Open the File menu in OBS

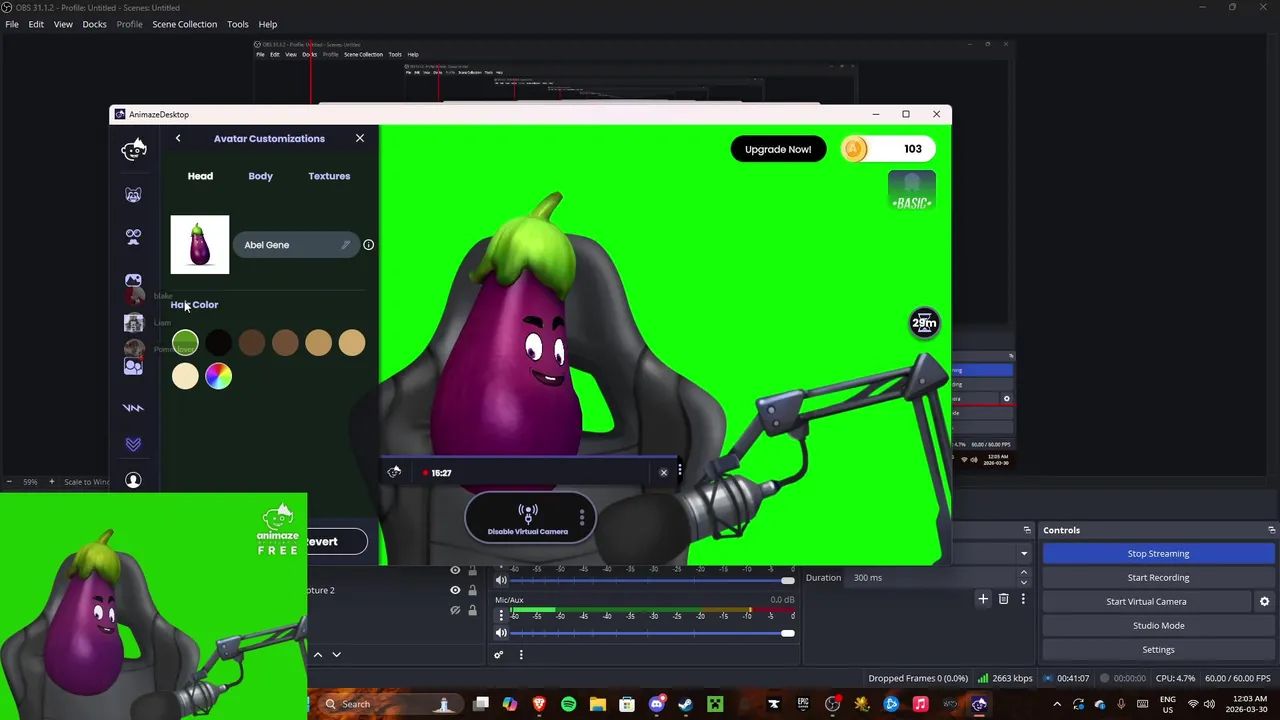tap(12, 24)
